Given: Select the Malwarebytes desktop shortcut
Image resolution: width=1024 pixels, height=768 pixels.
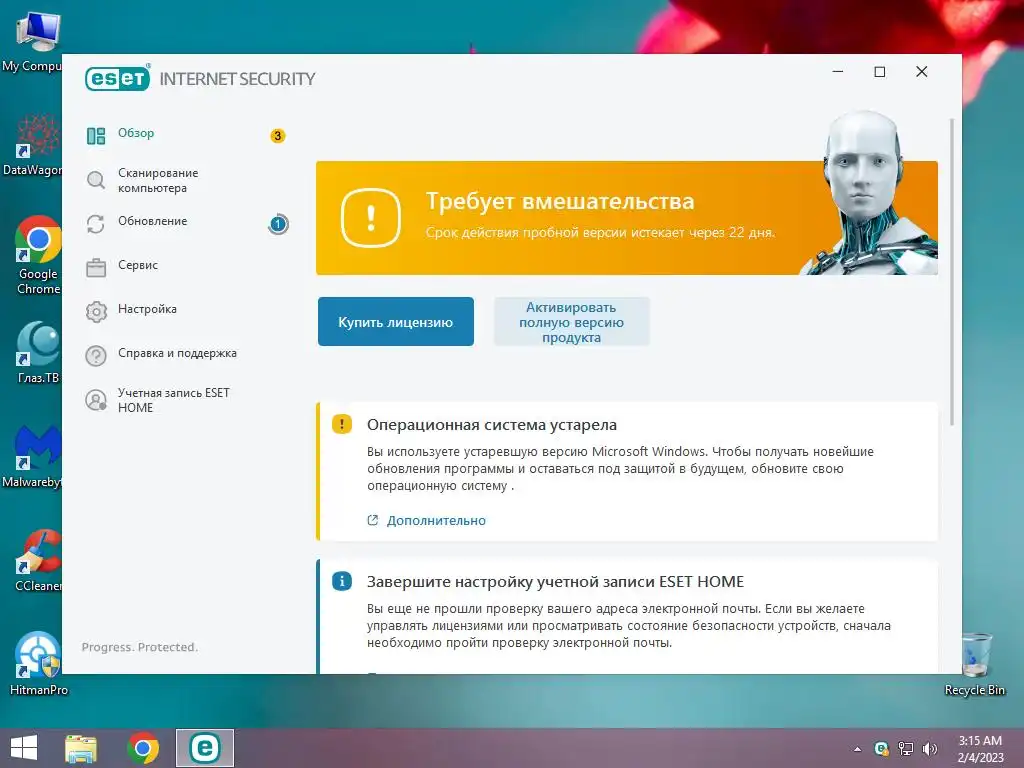Looking at the screenshot, I should (32, 456).
